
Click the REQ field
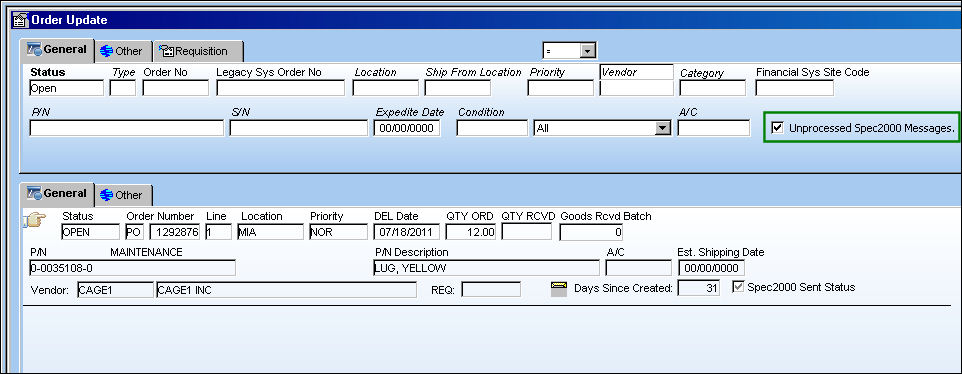(491, 290)
